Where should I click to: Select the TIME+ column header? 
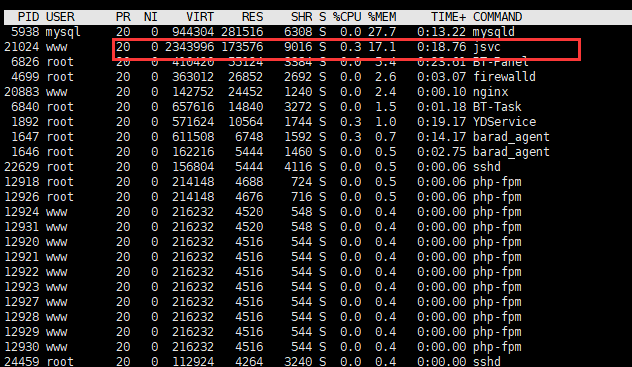(448, 17)
